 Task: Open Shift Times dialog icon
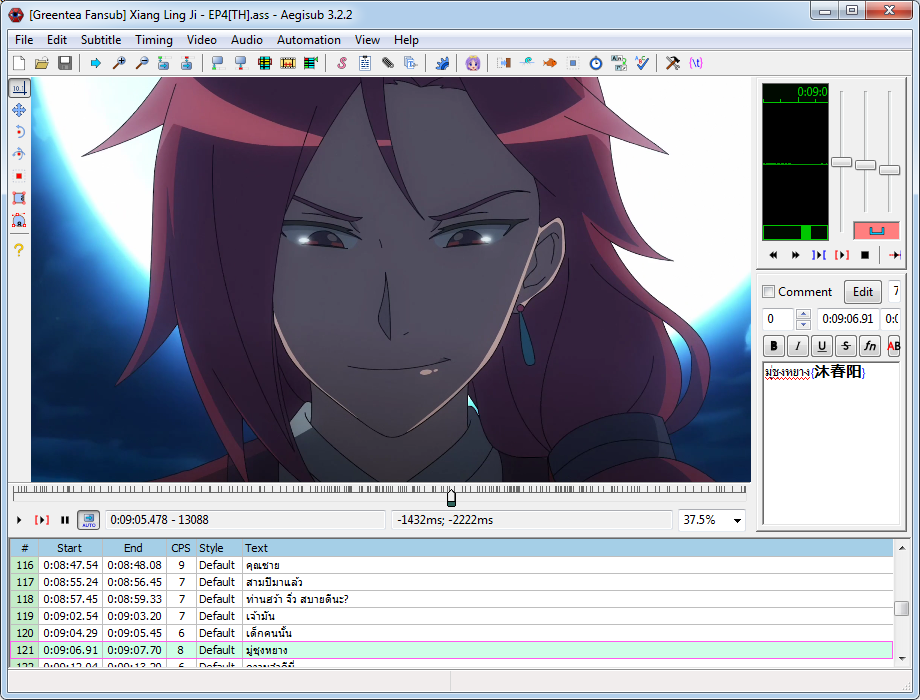pos(503,63)
